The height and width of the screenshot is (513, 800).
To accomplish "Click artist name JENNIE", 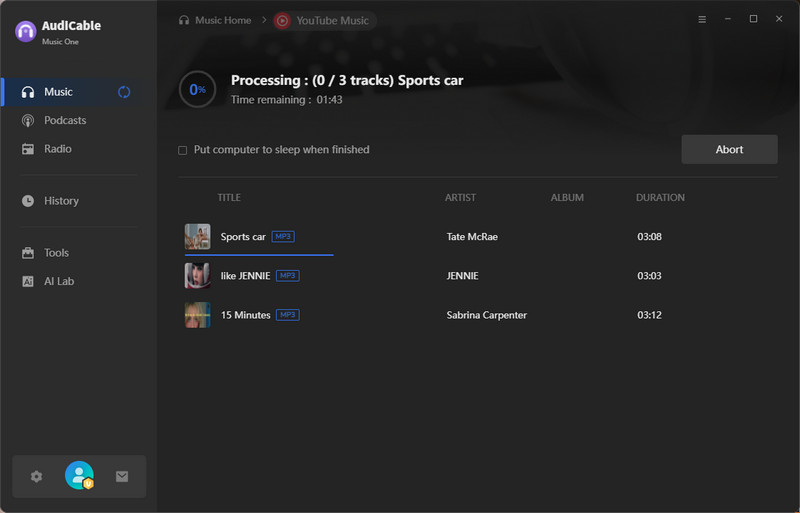I will [462, 276].
